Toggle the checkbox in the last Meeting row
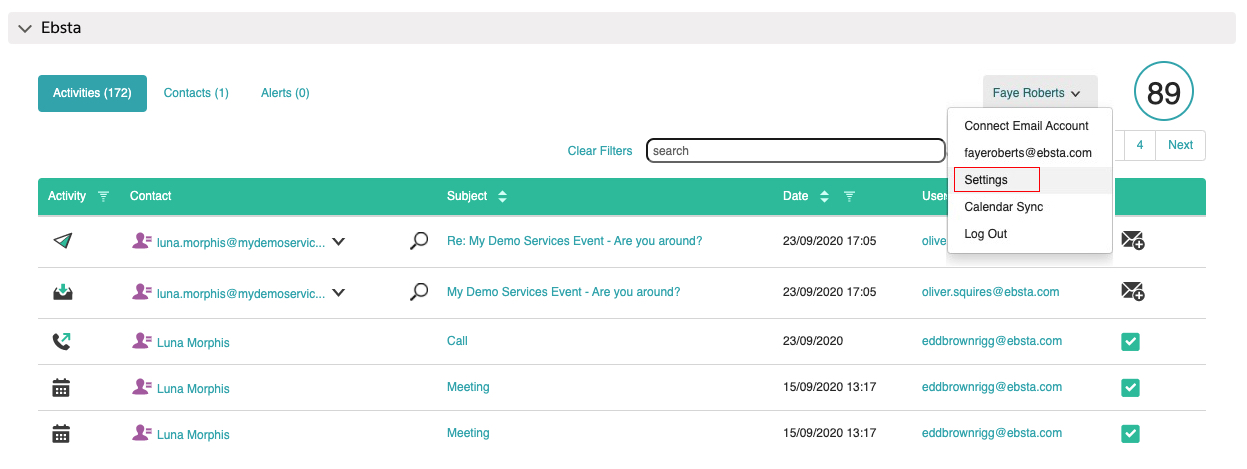Image resolution: width=1247 pixels, height=469 pixels. [x=1130, y=434]
